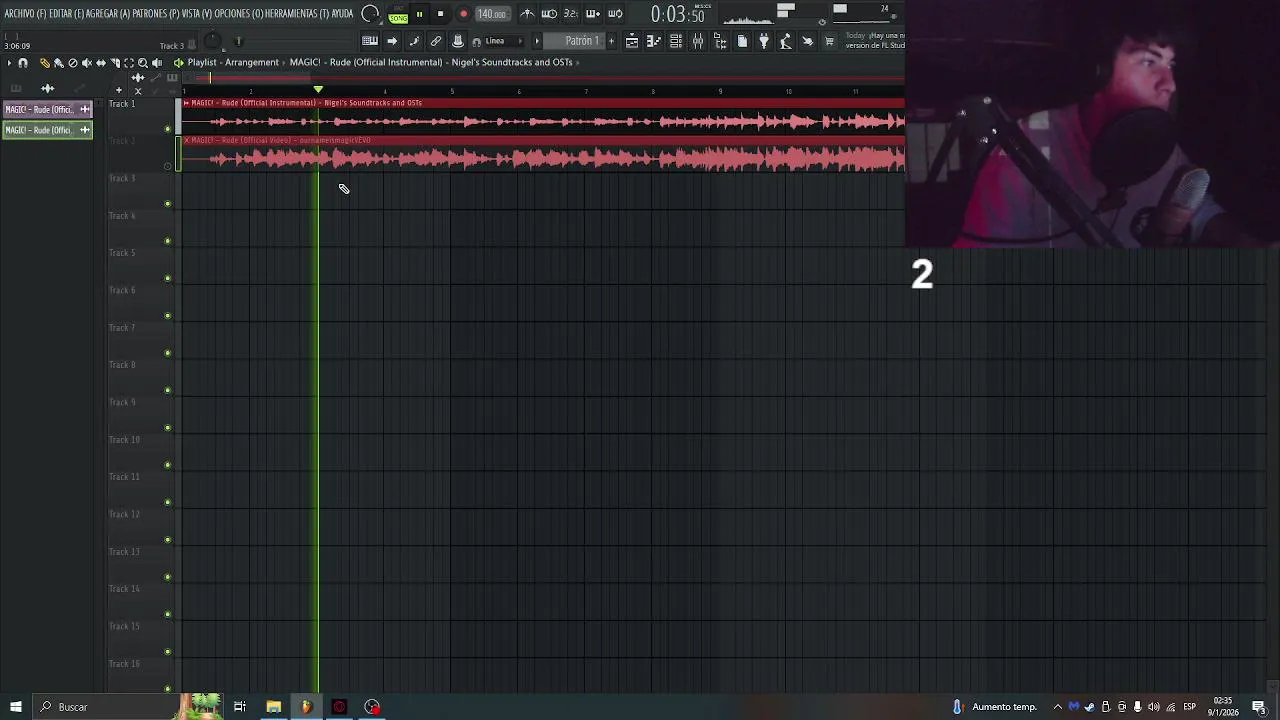This screenshot has width=1280, height=720.
Task: Open the Channel rack
Action: point(676,41)
